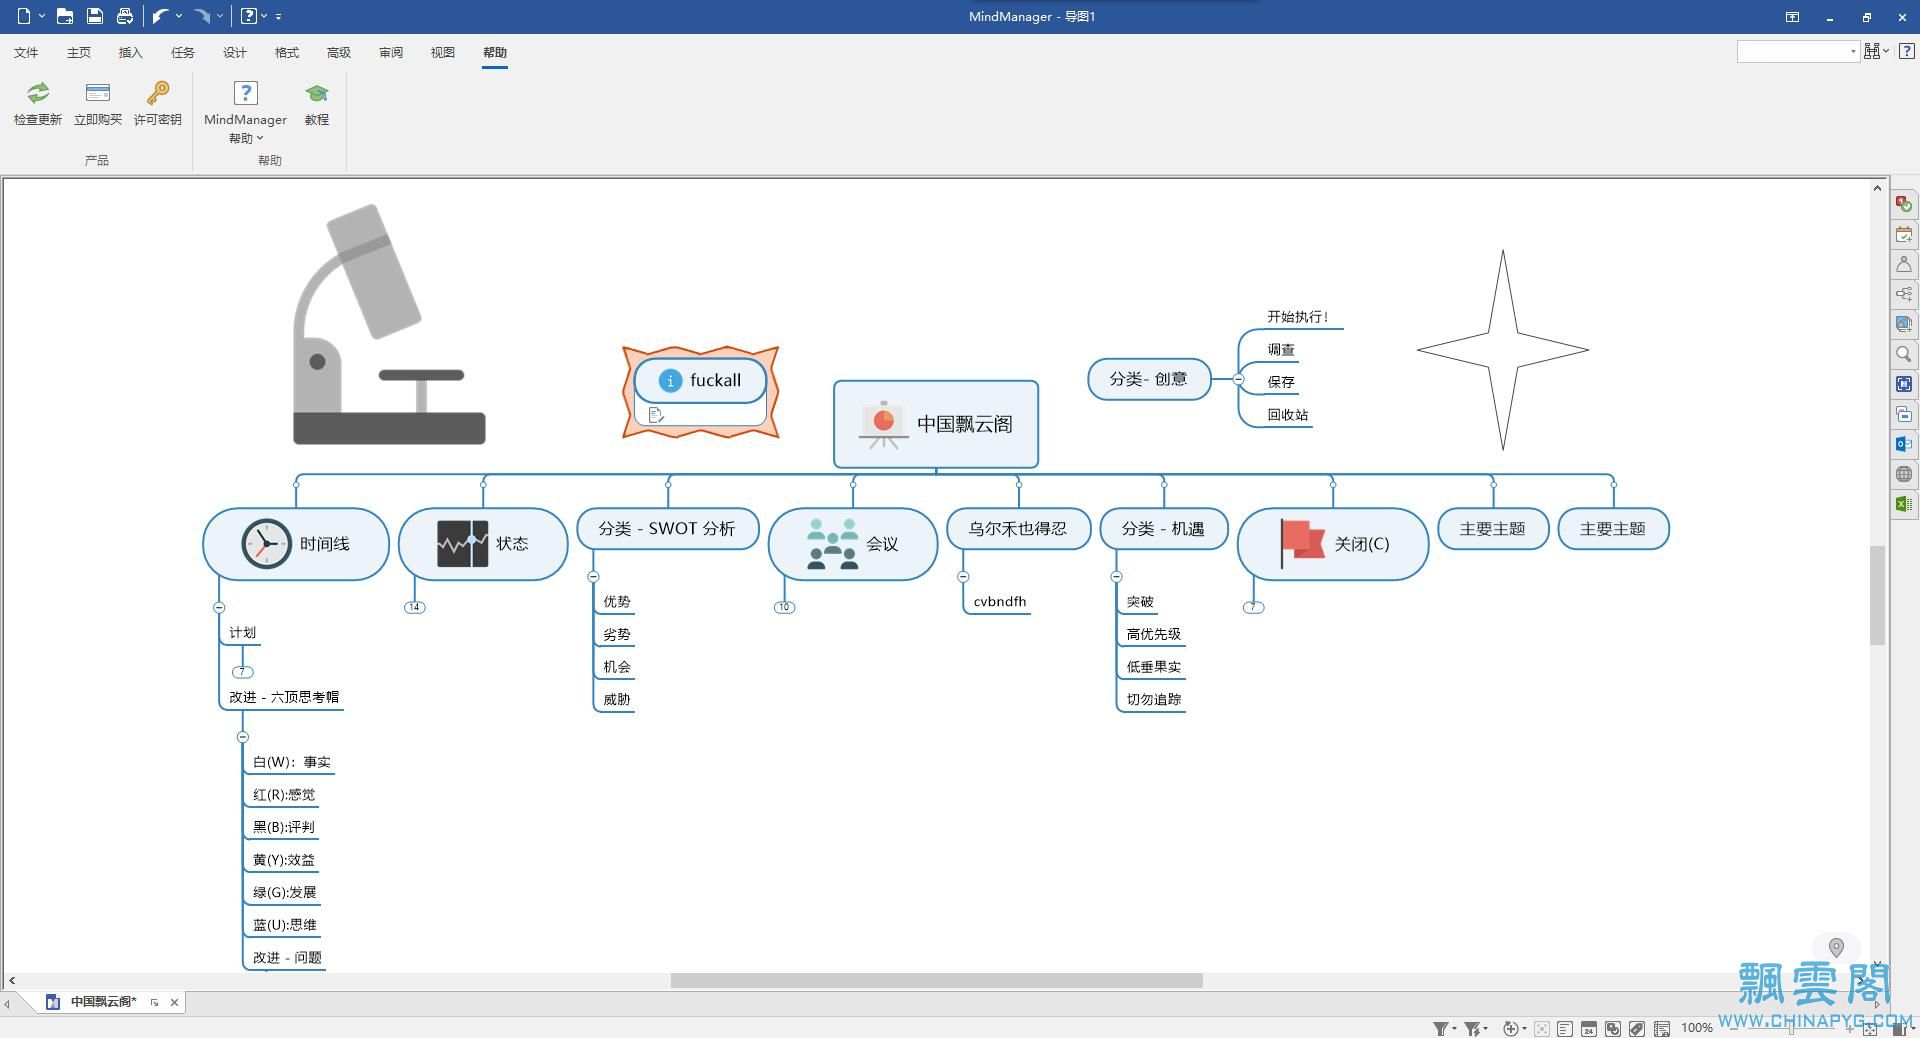Screen dimensions: 1920x1038
Task: Open the image library panel tab
Action: [x=1904, y=324]
